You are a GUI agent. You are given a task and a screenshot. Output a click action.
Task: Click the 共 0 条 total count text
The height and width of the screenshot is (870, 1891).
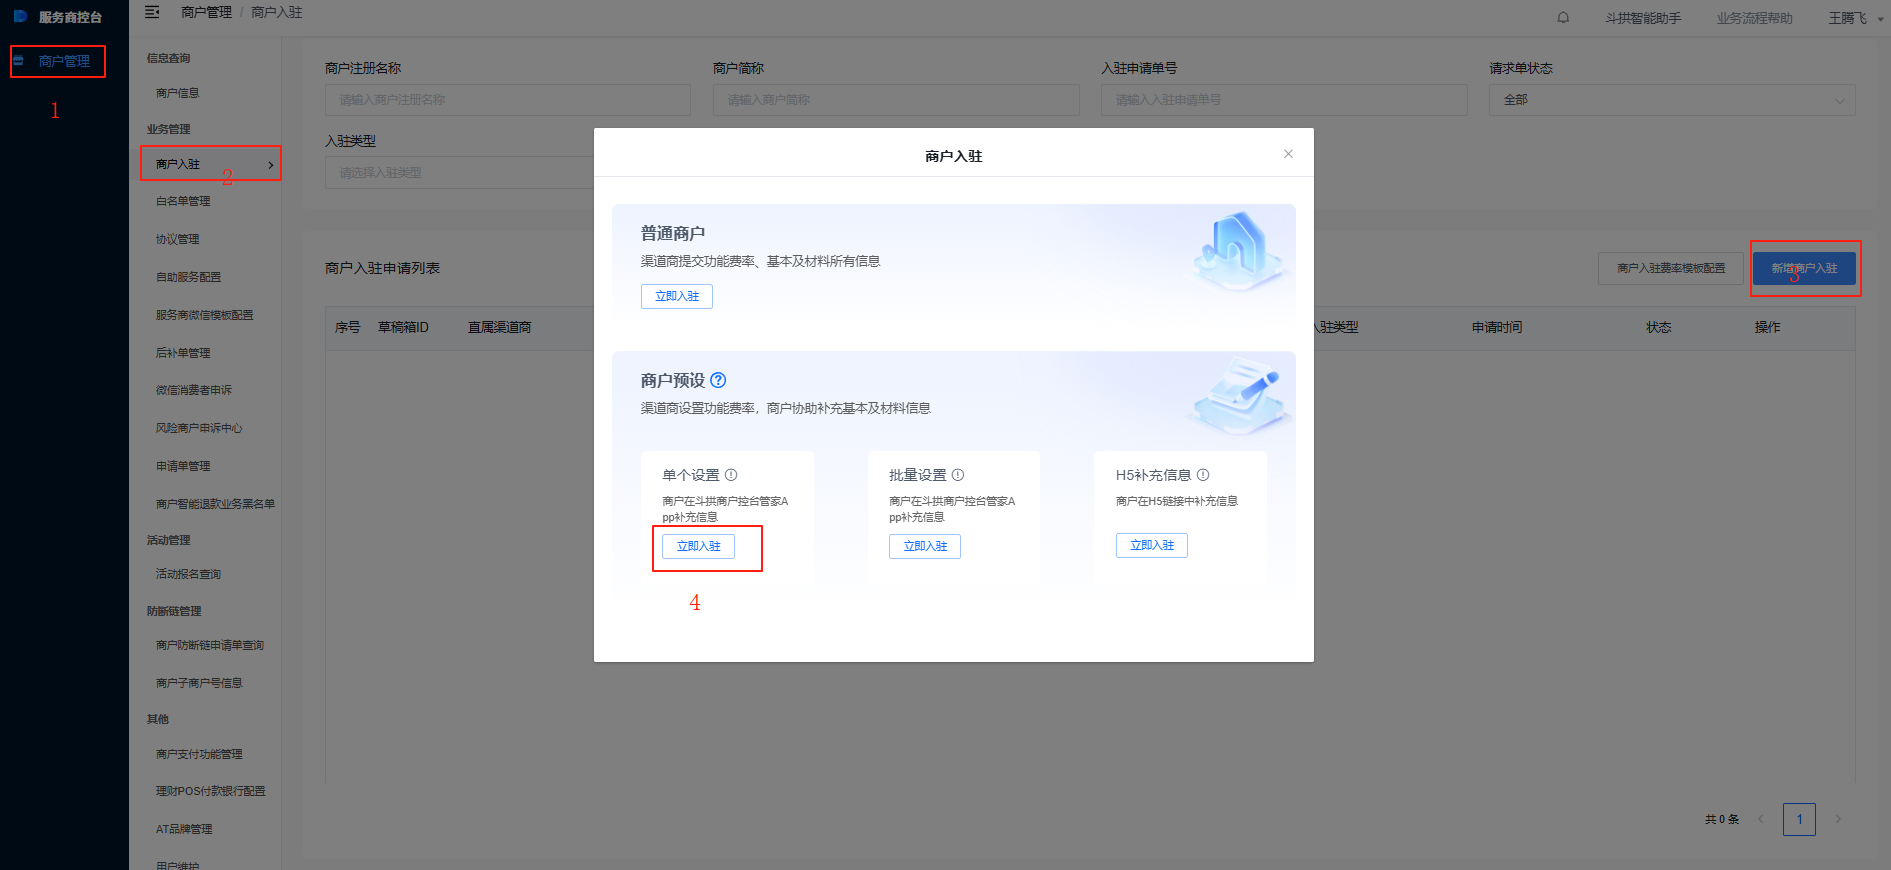coord(1722,819)
